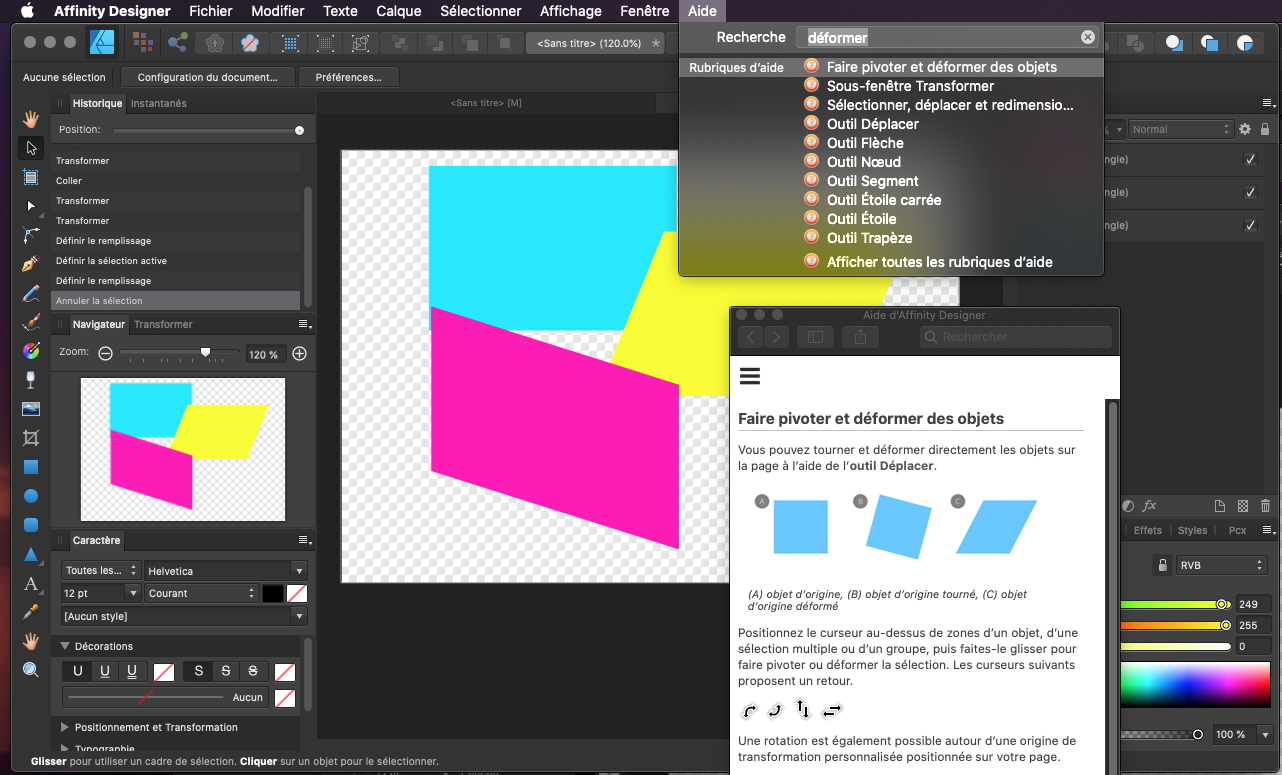Switch to Export persona icon

coord(178,43)
